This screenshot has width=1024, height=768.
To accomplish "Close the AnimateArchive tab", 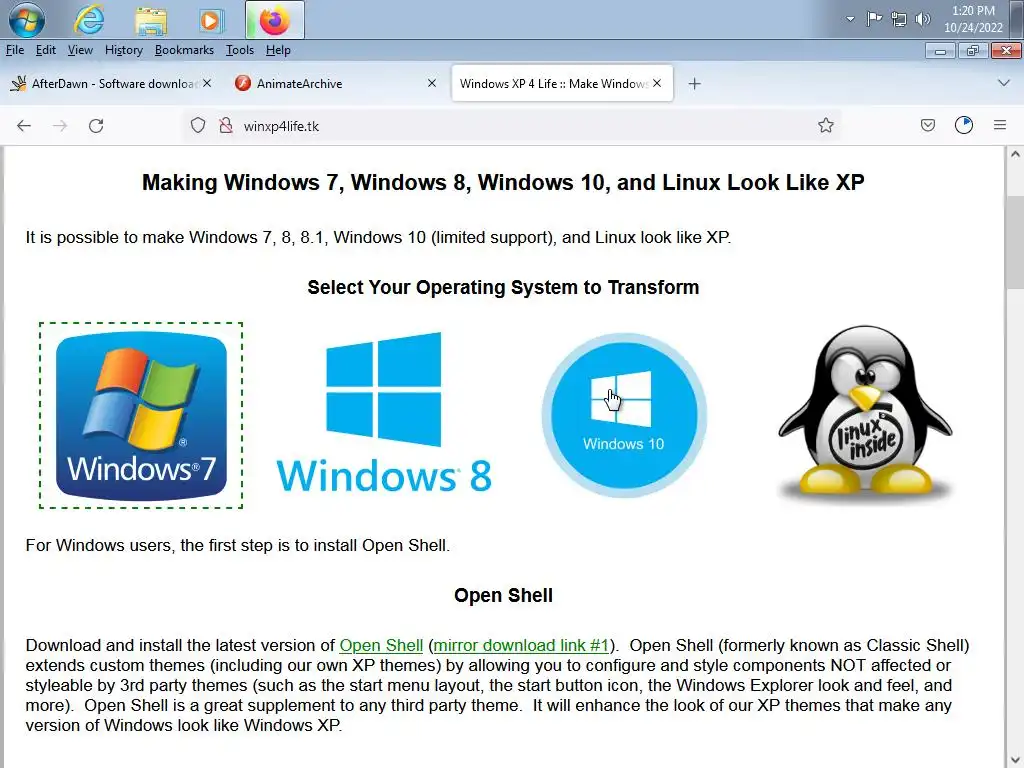I will [x=432, y=83].
